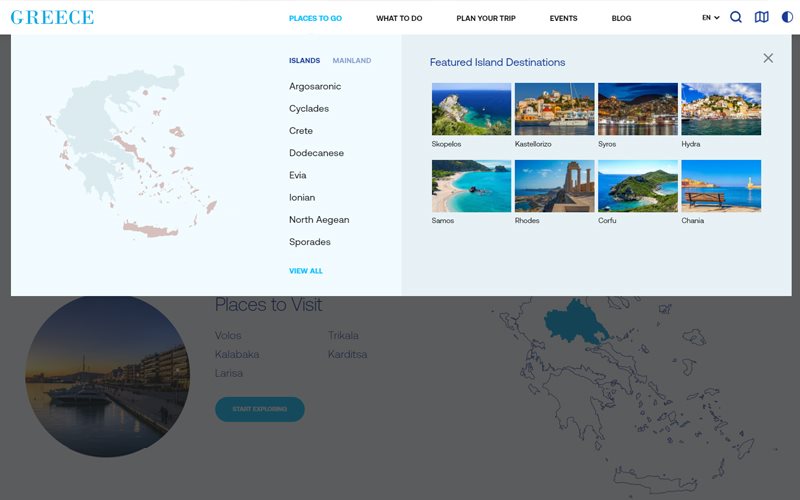Select the Chania lighthouse thumbnail
800x500 pixels.
pos(721,186)
